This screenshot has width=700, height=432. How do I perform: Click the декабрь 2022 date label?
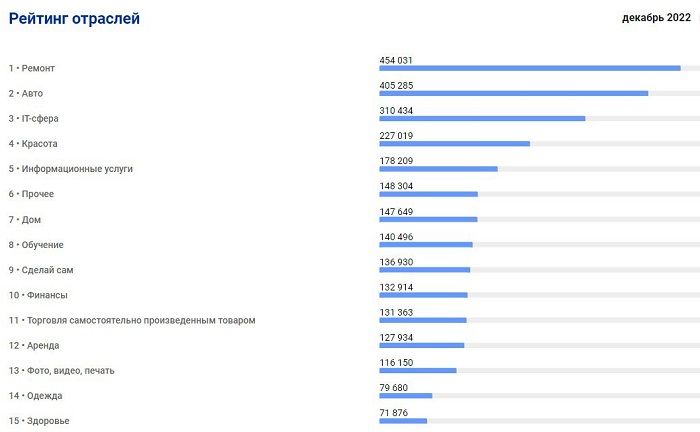click(x=656, y=18)
